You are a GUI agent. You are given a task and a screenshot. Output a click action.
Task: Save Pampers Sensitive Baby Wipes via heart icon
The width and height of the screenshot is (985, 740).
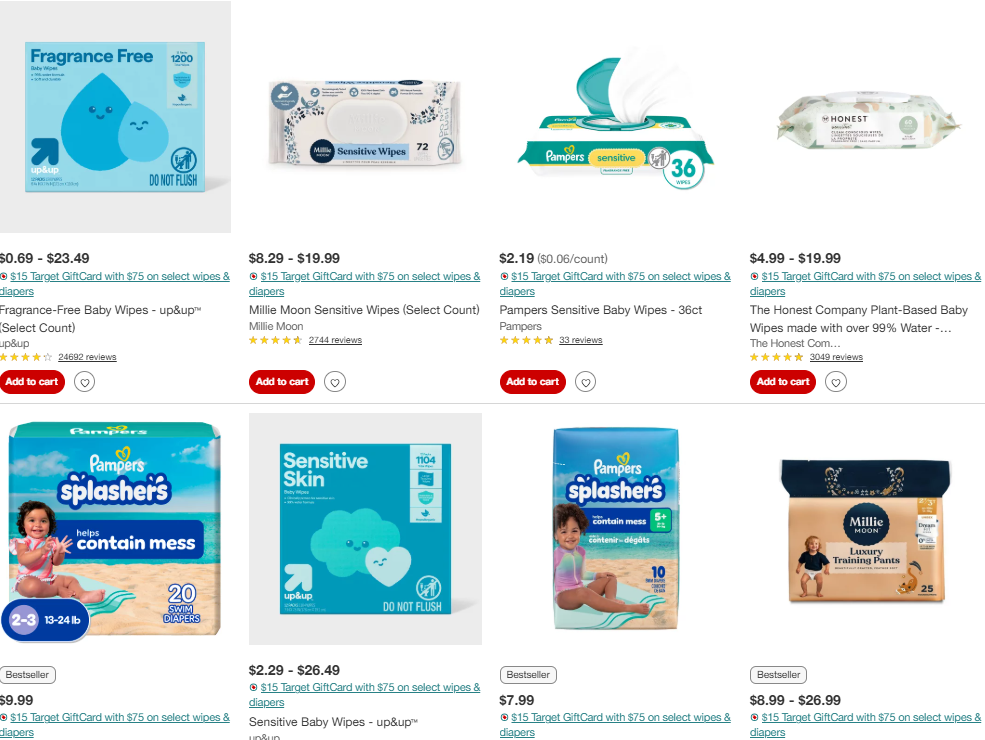tap(585, 382)
